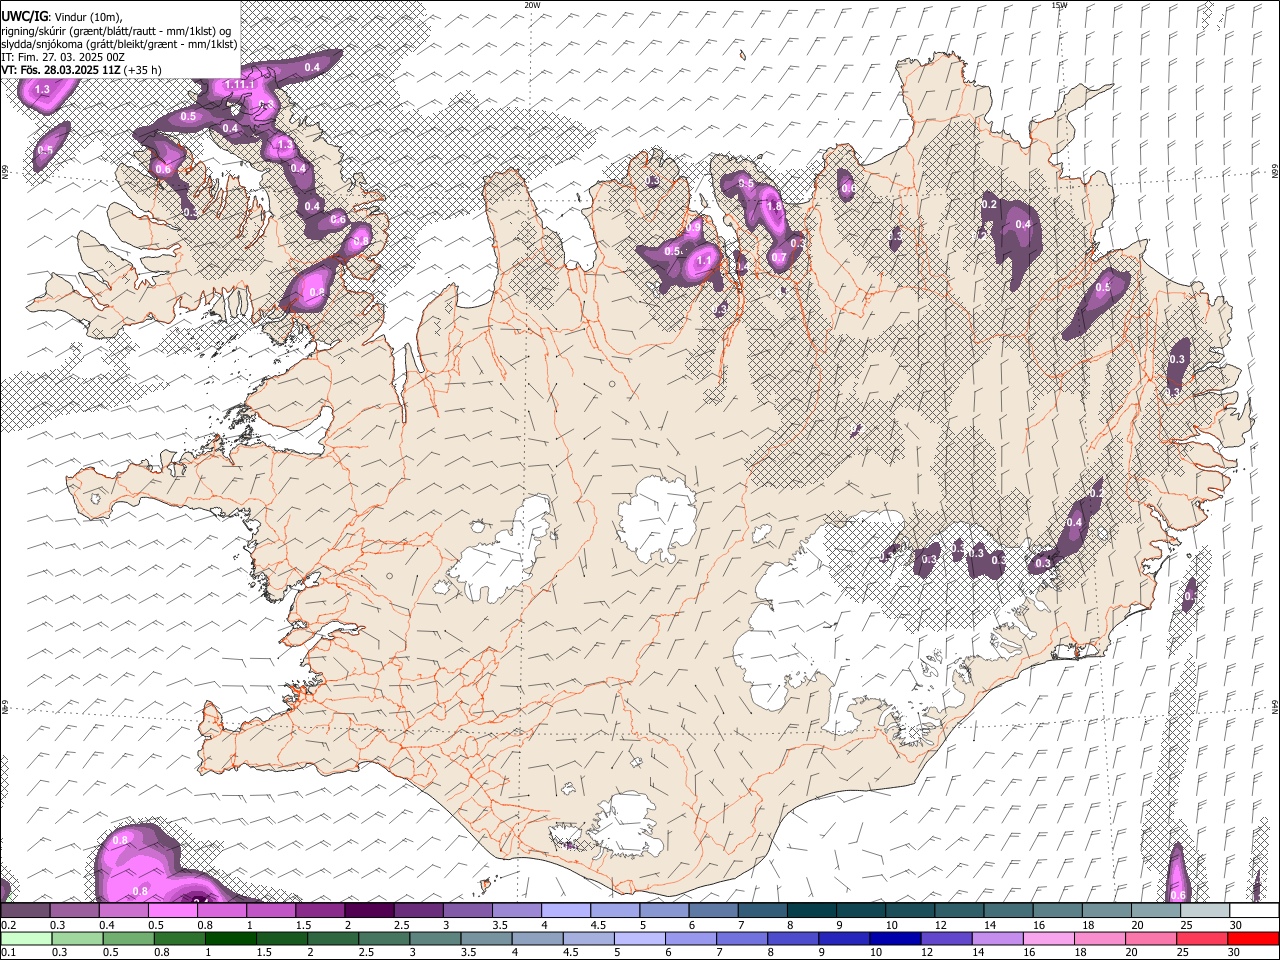
Task: Click lavender bottom swatch between 14 and 16
Action: pyautogui.click(x=998, y=938)
